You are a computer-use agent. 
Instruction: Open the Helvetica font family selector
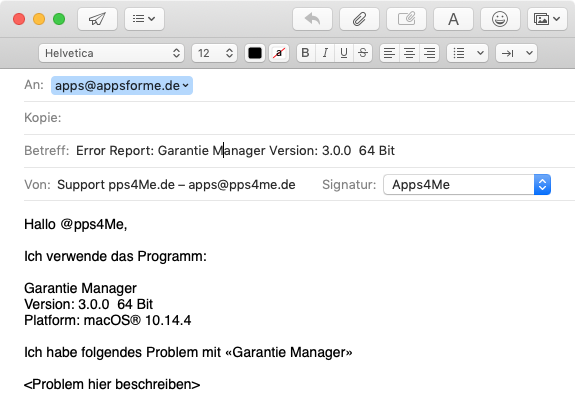[111, 53]
